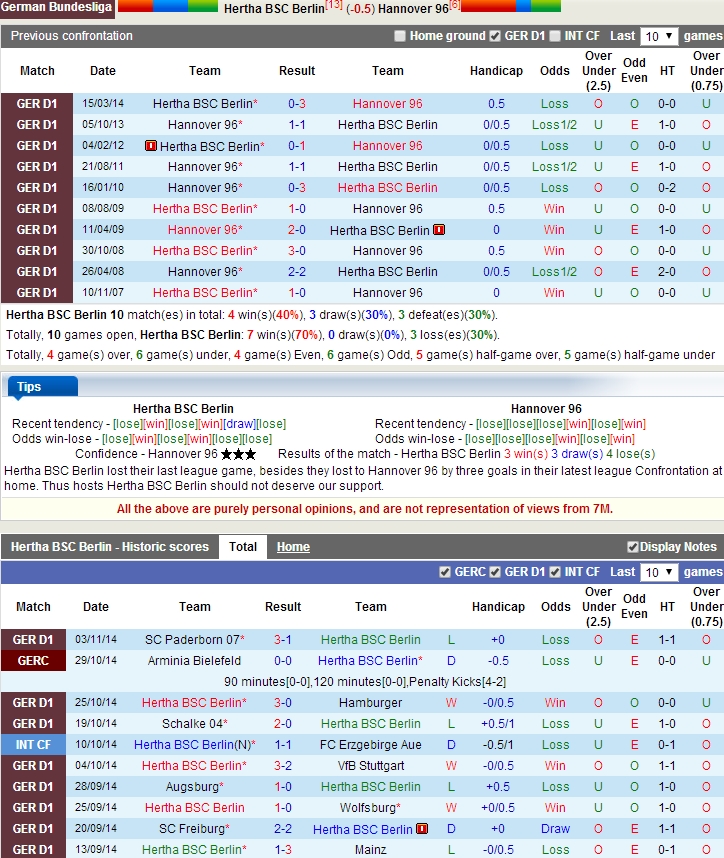Click German Bundesliga league label
The height and width of the screenshot is (858, 724).
[x=57, y=8]
